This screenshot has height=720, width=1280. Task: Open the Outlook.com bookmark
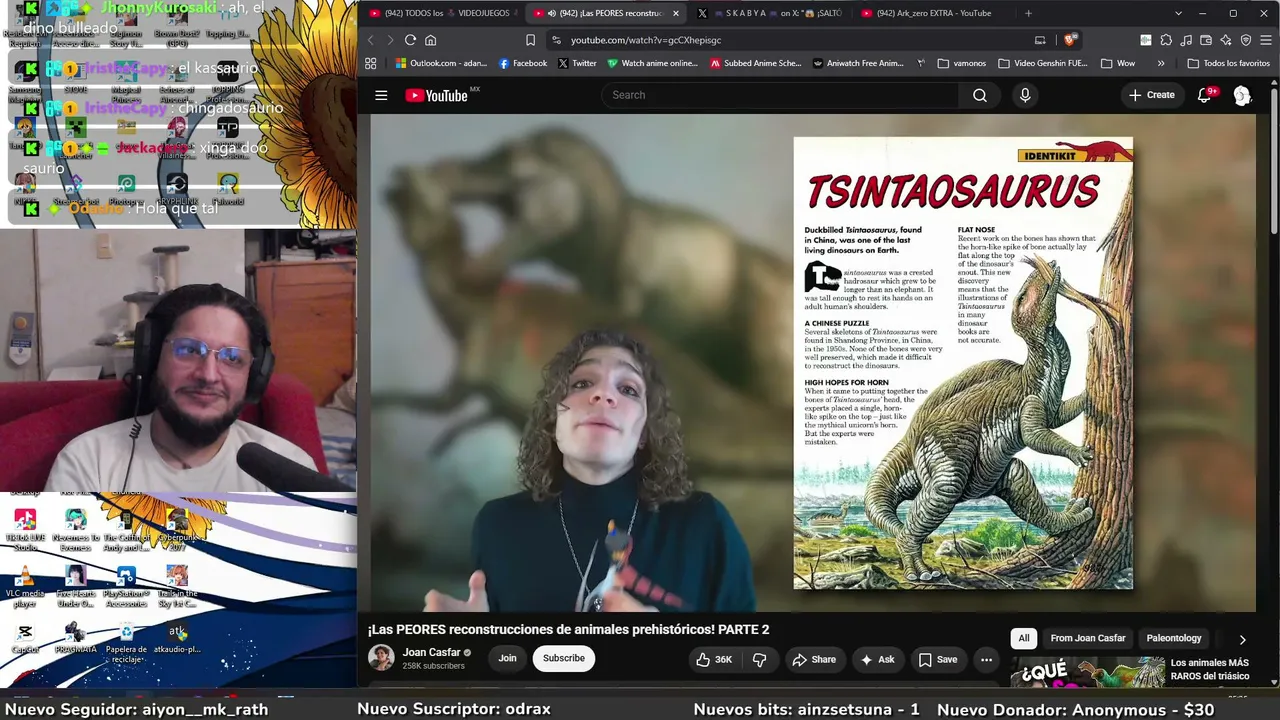(x=441, y=63)
